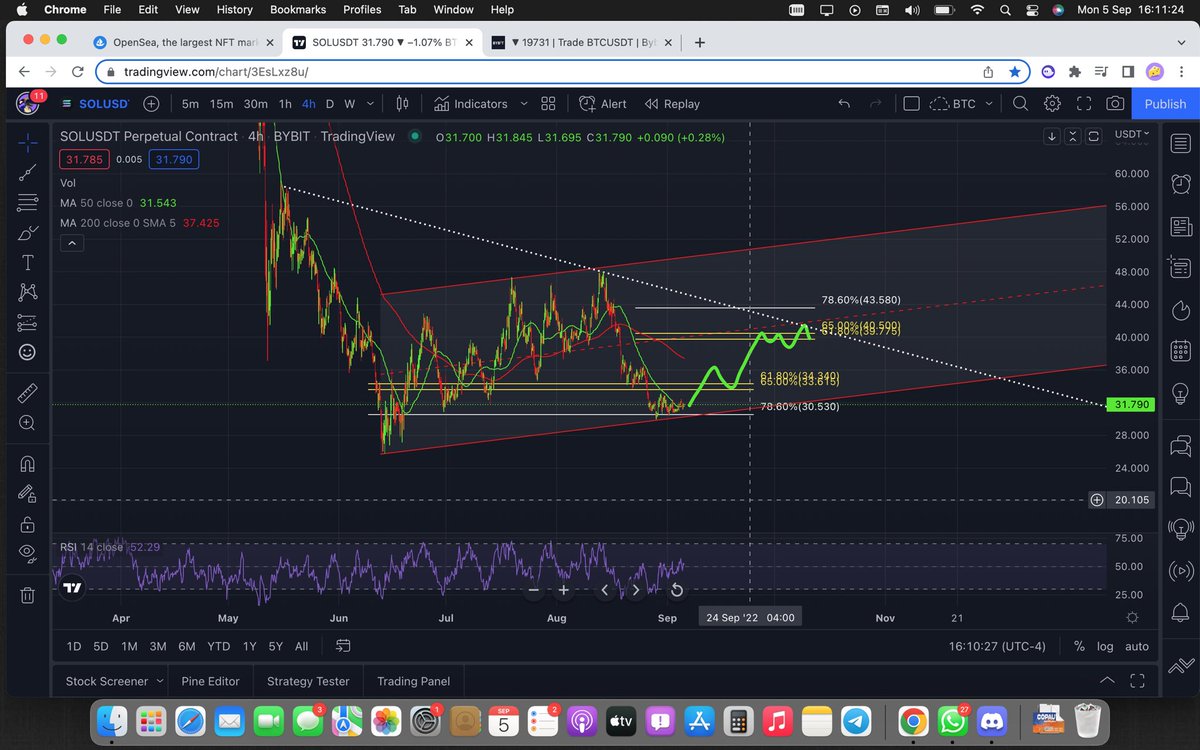Toggle percent scale mode

(x=1079, y=646)
